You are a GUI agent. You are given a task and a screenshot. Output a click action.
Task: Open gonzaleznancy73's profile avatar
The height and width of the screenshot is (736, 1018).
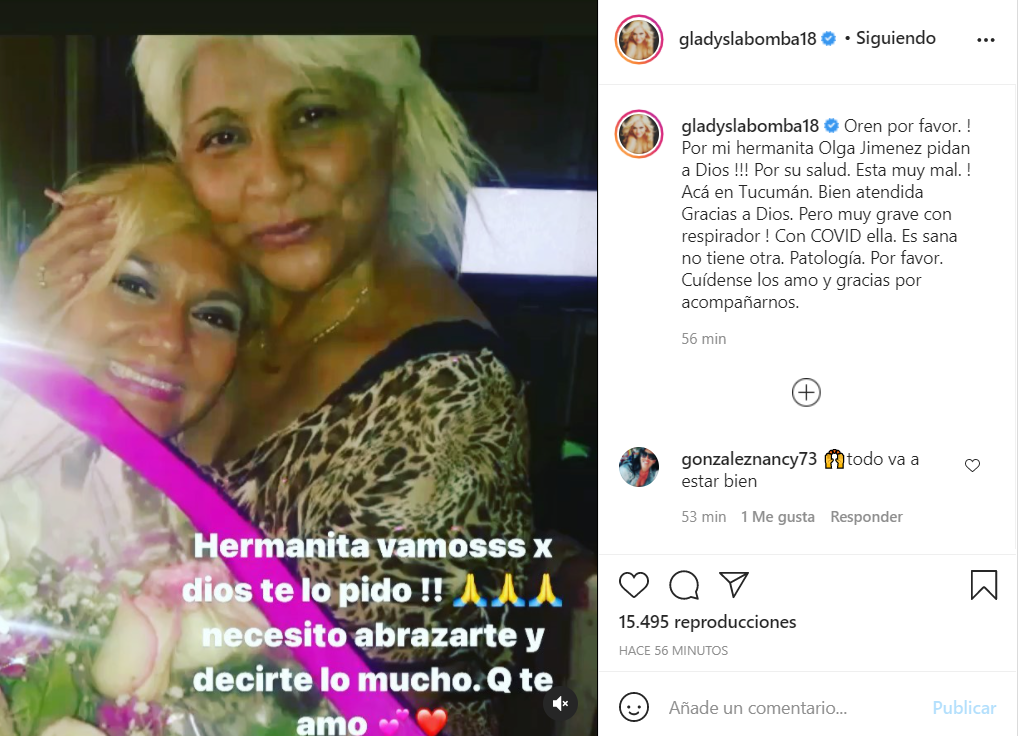[x=639, y=467]
